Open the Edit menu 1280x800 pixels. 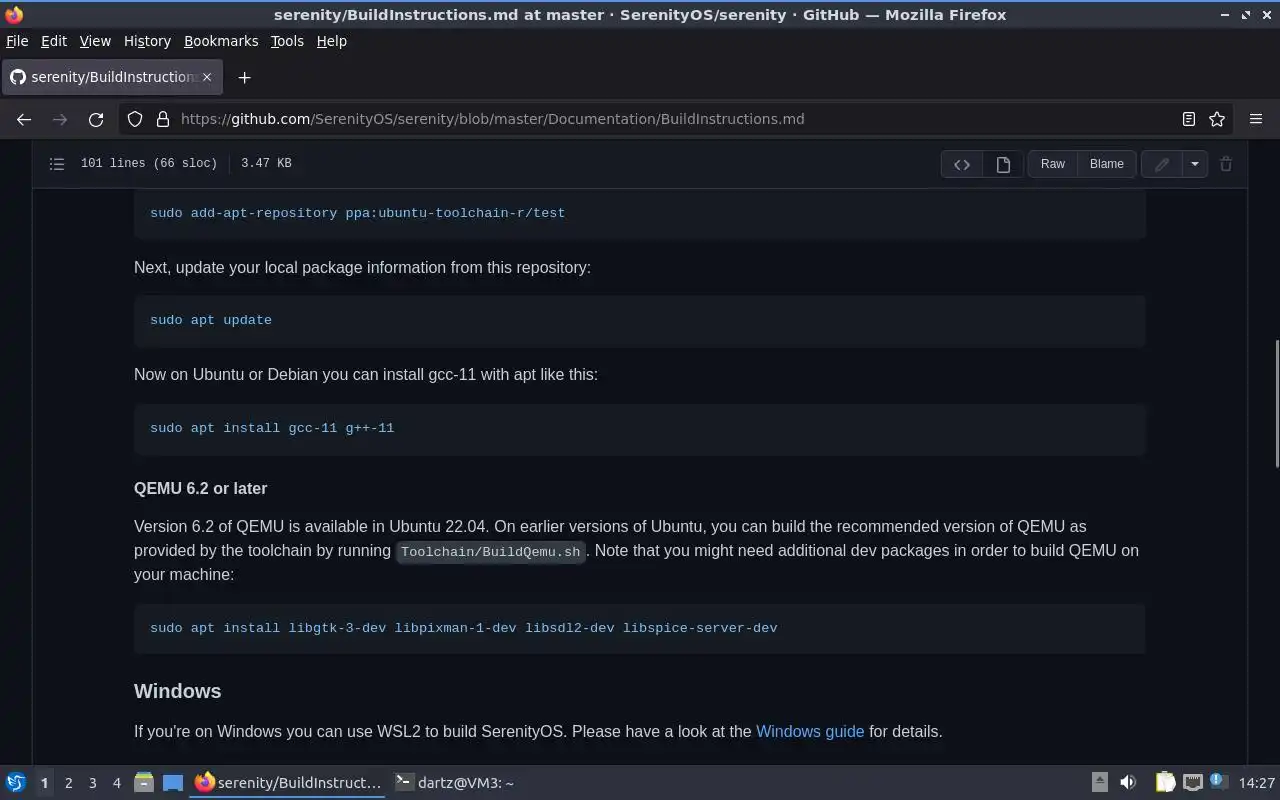[54, 41]
